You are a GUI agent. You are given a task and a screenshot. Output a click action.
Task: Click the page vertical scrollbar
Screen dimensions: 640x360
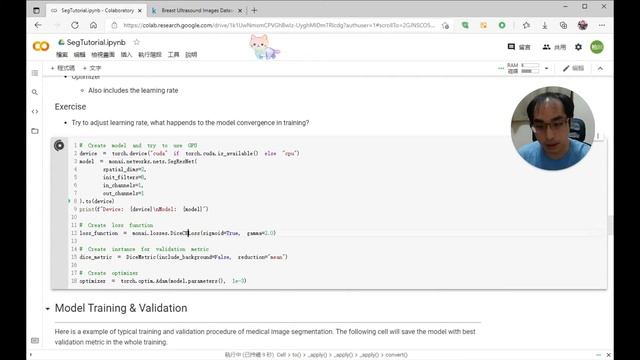click(610, 225)
